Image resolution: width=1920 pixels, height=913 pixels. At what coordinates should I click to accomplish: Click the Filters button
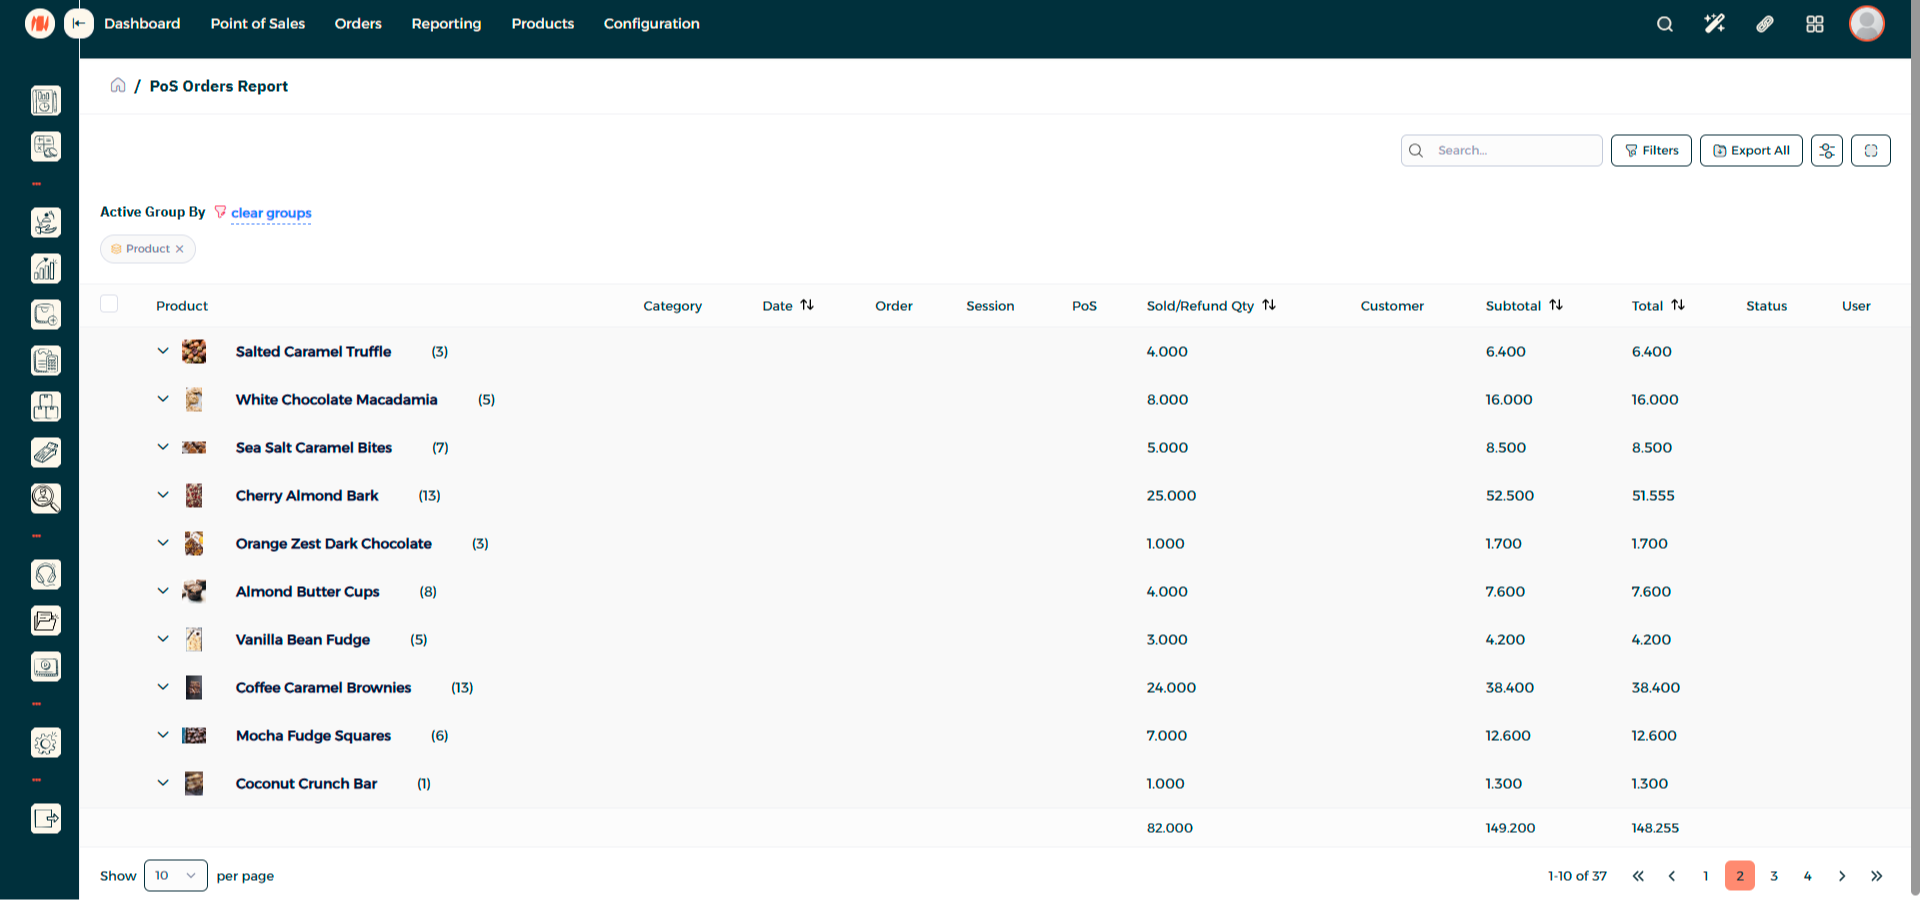click(1651, 151)
